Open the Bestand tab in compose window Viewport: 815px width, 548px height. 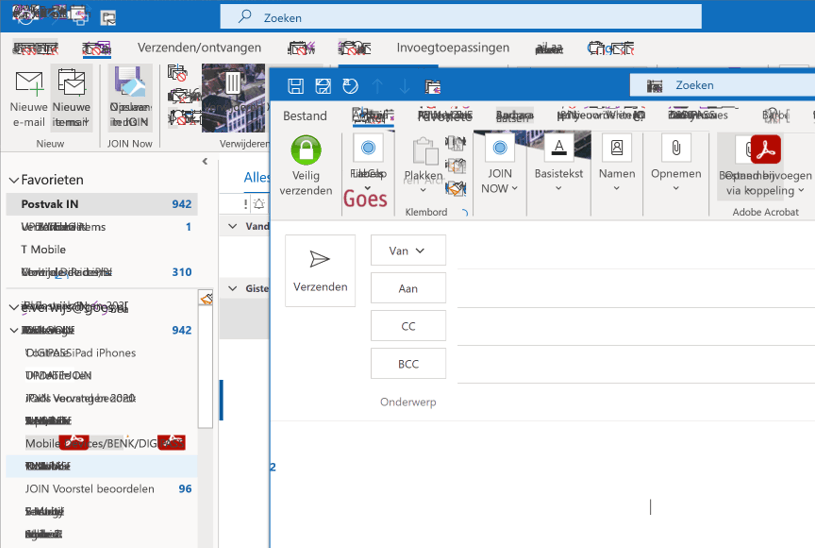pos(305,116)
